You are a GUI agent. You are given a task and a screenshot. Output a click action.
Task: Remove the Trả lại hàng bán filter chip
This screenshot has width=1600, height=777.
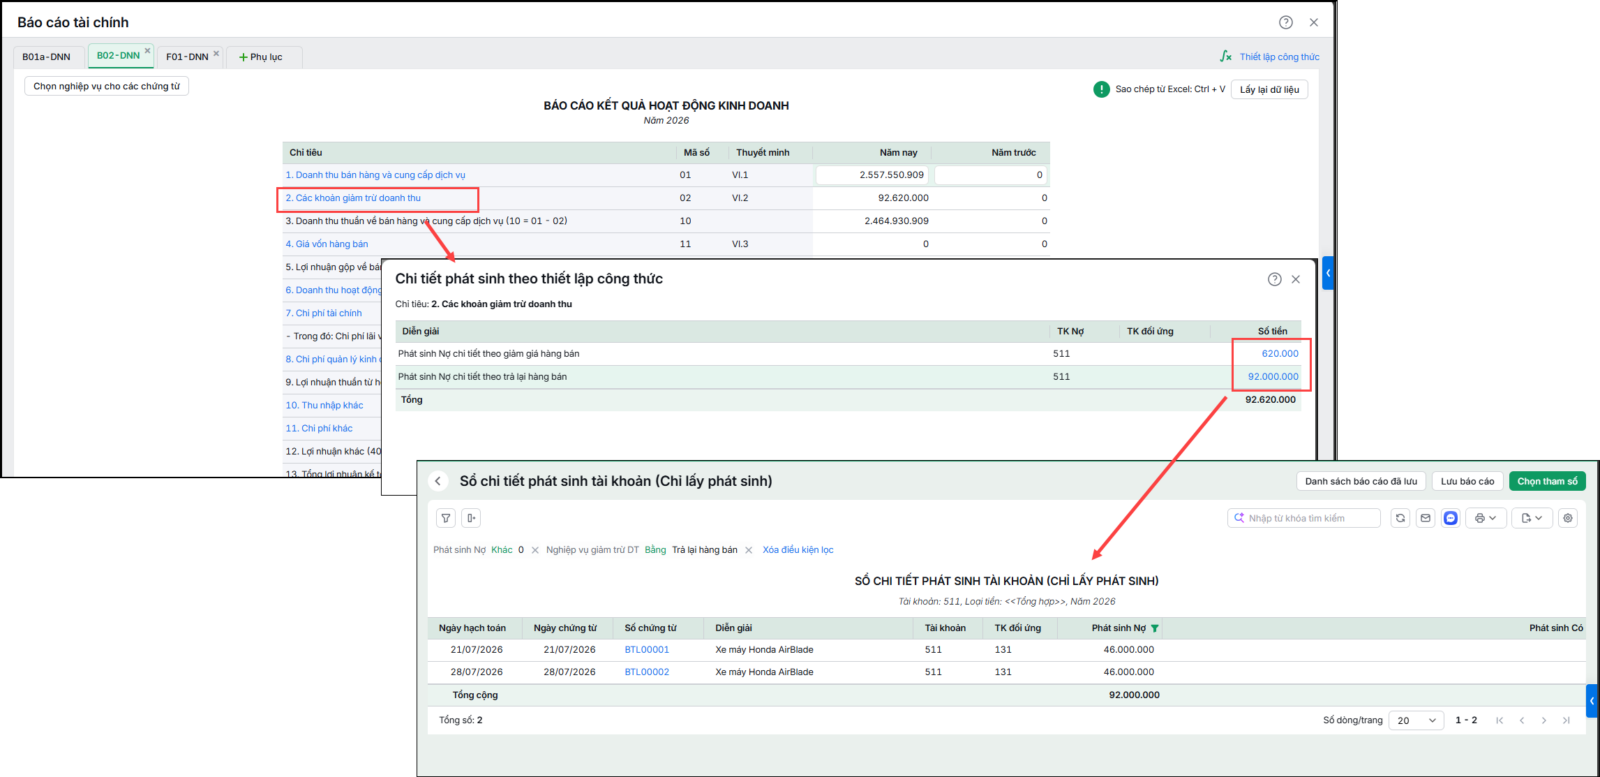pyautogui.click(x=748, y=550)
